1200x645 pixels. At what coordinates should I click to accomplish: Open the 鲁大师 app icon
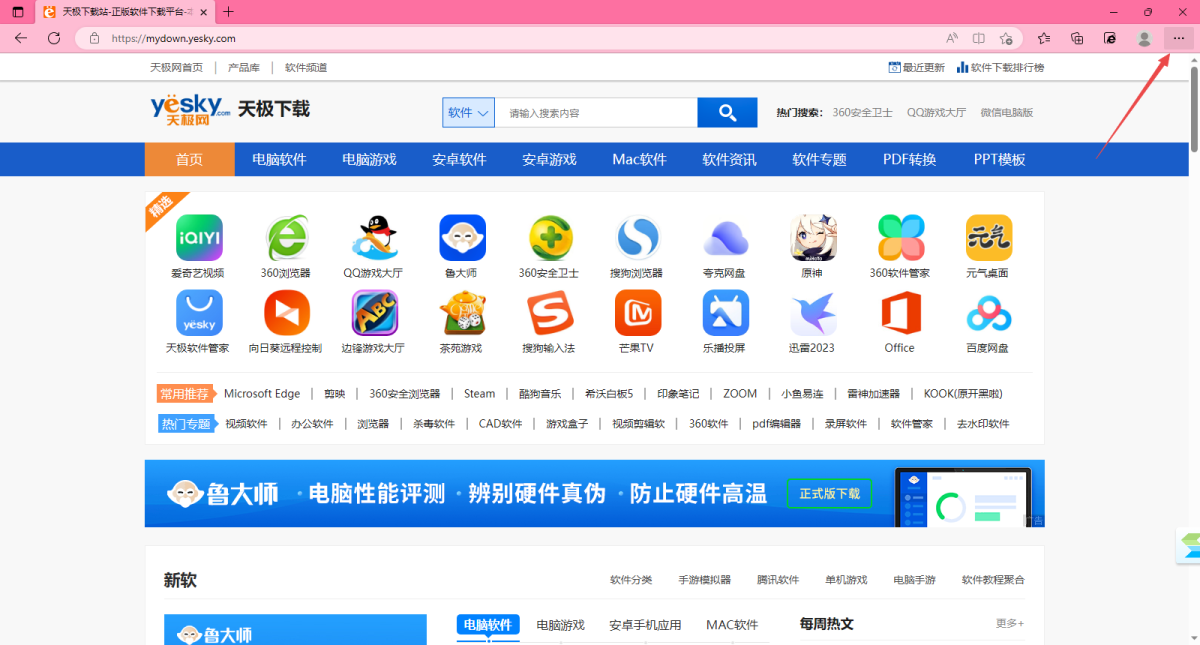point(462,237)
